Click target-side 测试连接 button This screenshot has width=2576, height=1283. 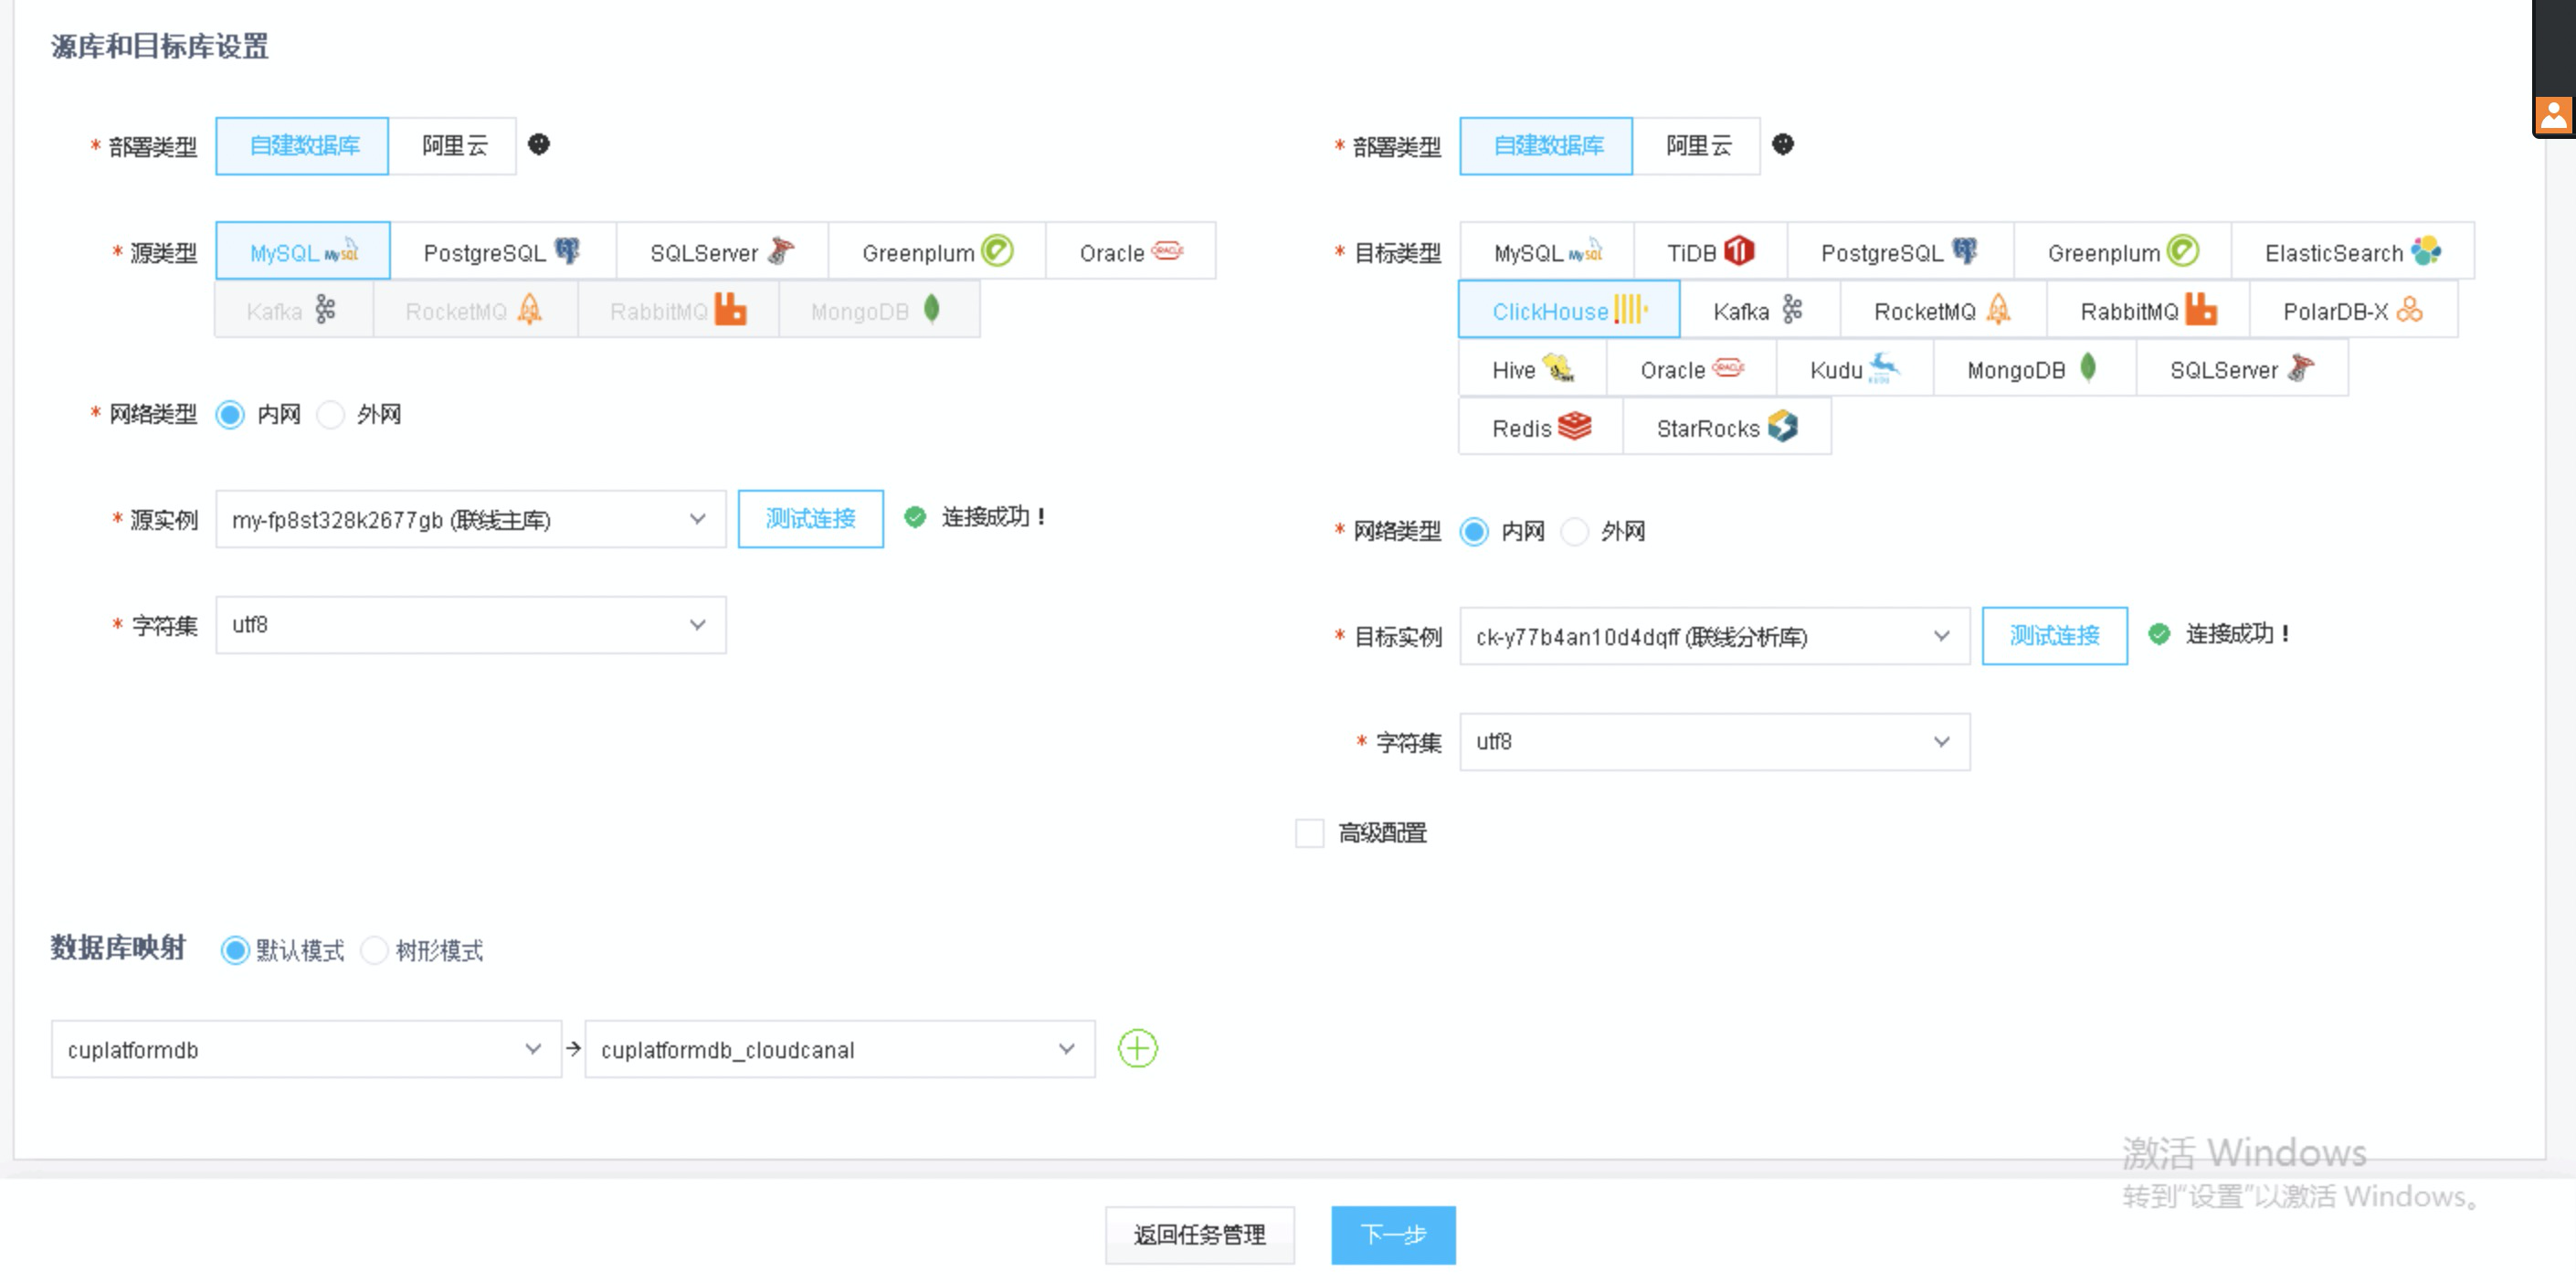(x=2054, y=635)
